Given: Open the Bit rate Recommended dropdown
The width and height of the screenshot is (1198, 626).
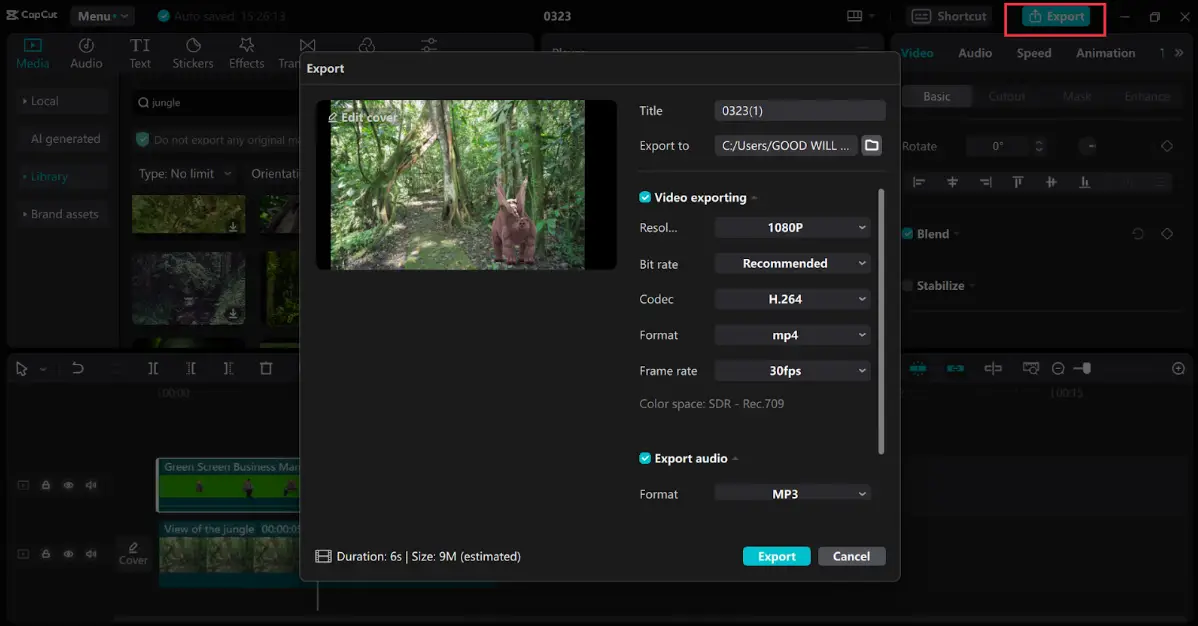Looking at the screenshot, I should 792,264.
